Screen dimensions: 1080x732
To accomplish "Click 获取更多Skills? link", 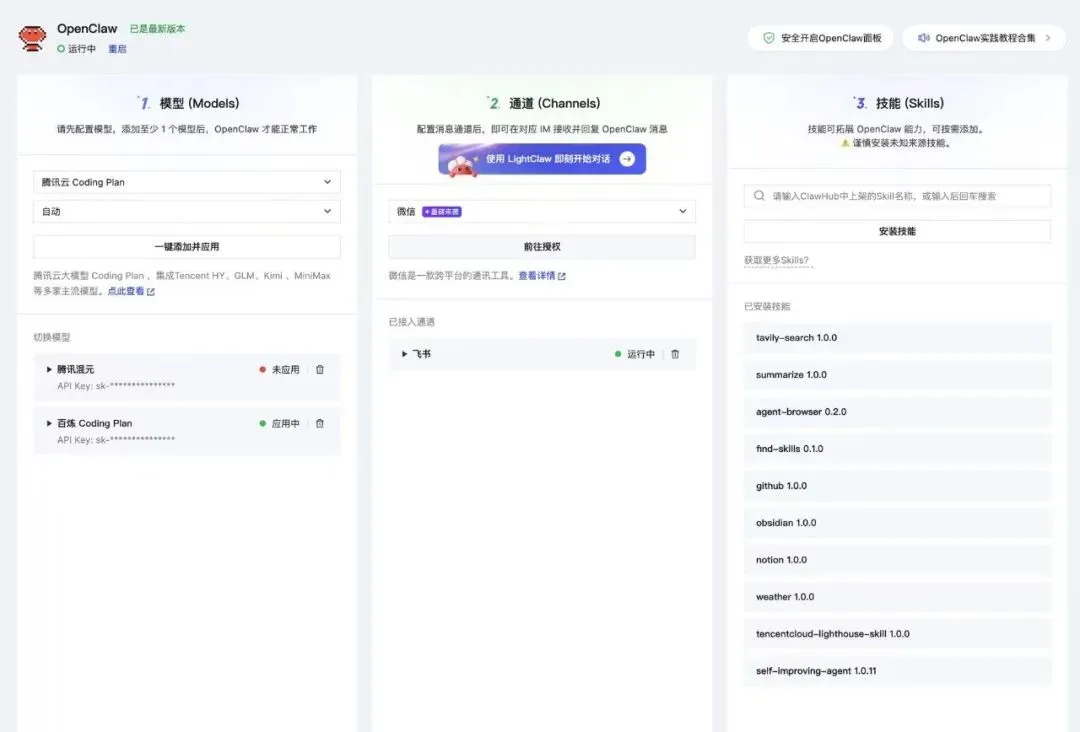I will coord(776,260).
